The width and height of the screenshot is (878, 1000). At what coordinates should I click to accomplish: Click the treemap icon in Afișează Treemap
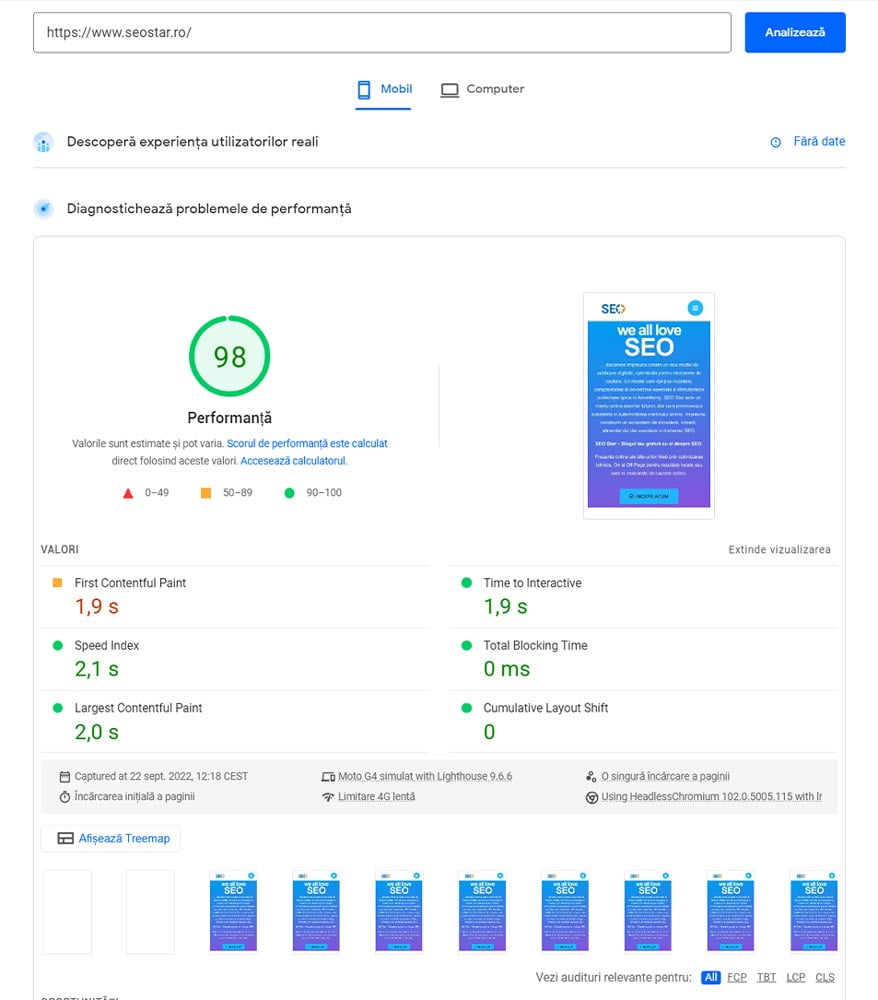(65, 838)
